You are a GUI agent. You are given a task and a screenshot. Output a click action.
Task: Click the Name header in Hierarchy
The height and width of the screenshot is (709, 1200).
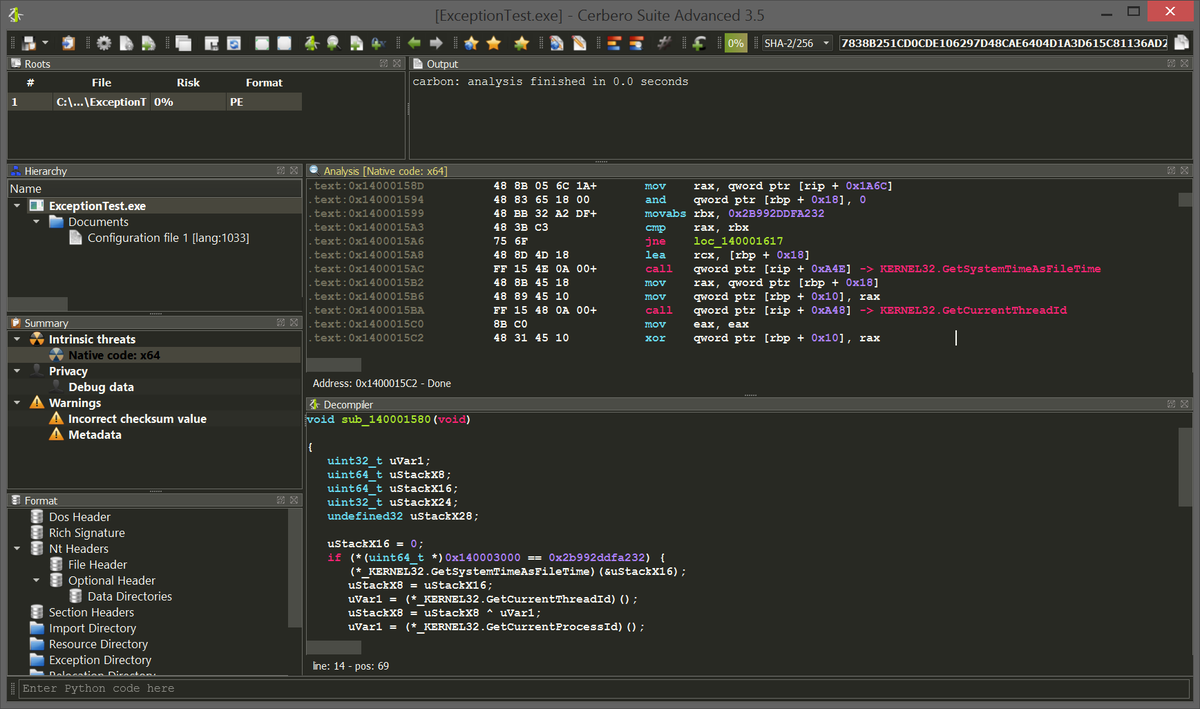coord(154,189)
